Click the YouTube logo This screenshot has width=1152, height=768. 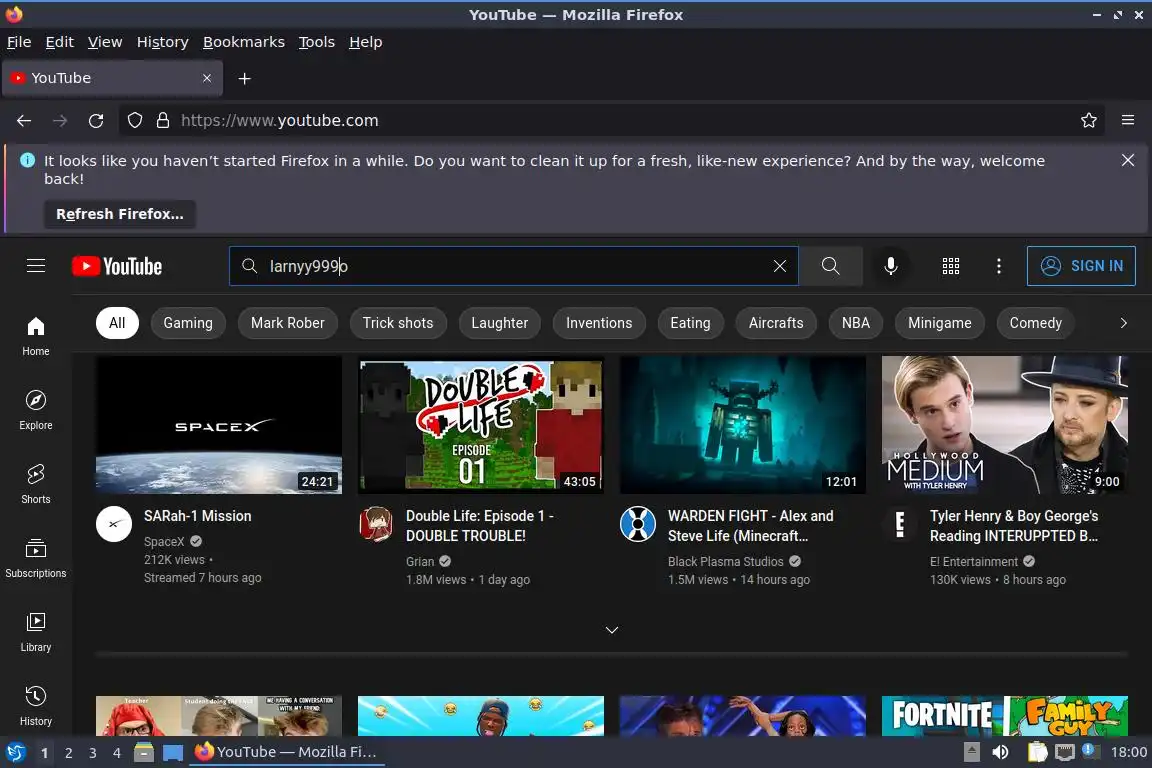point(117,266)
